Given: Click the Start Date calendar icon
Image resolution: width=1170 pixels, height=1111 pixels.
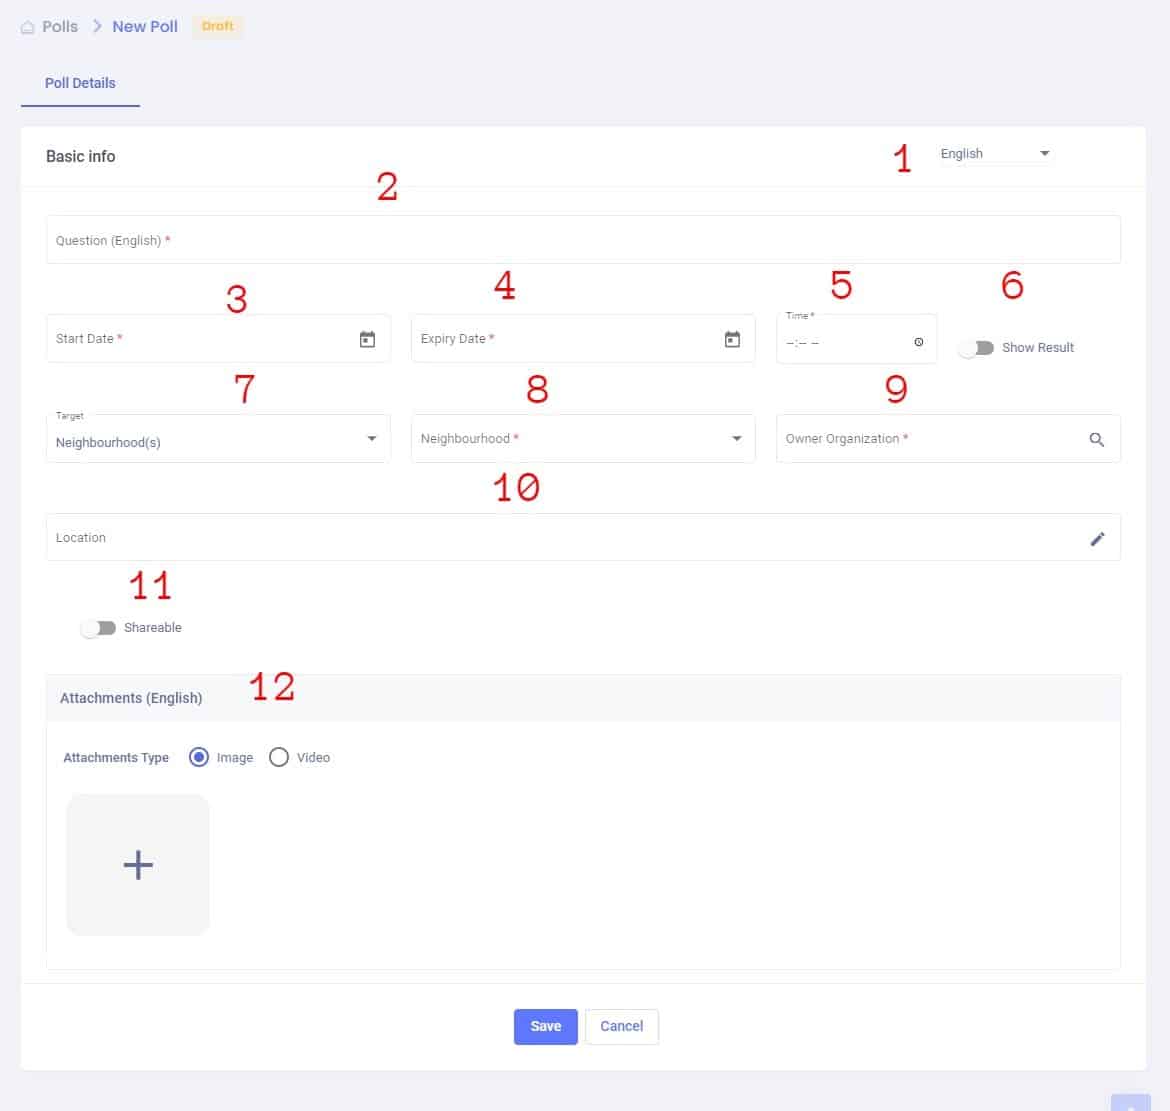Looking at the screenshot, I should pyautogui.click(x=367, y=340).
